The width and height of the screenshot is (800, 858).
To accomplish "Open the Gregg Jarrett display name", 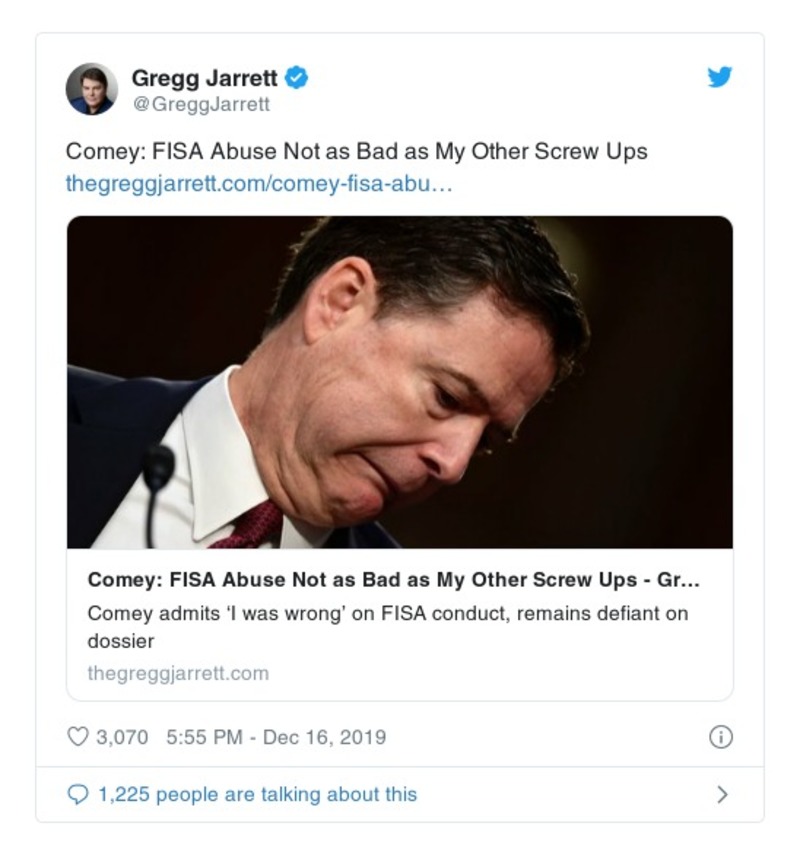I will (x=204, y=78).
